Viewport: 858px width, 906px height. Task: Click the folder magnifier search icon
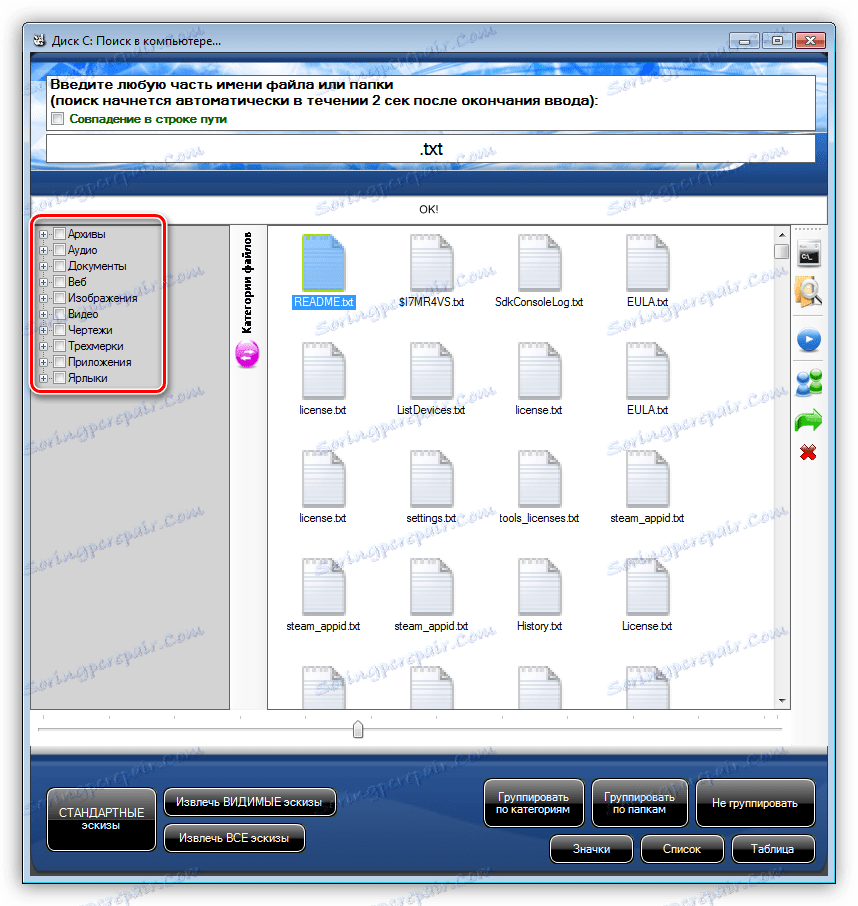click(x=809, y=292)
